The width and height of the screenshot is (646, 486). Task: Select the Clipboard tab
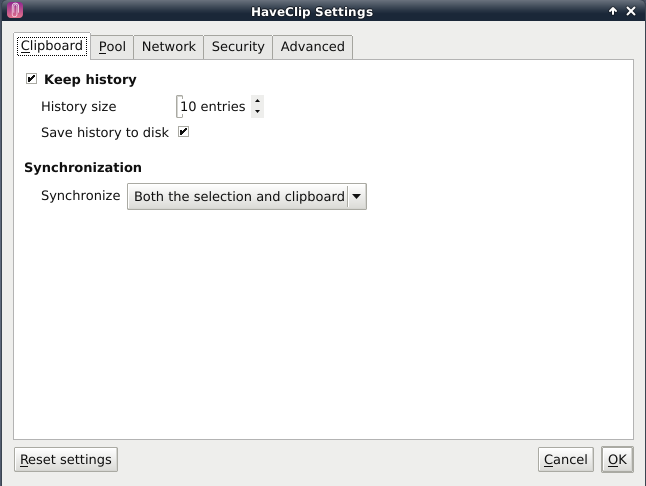coord(51,46)
